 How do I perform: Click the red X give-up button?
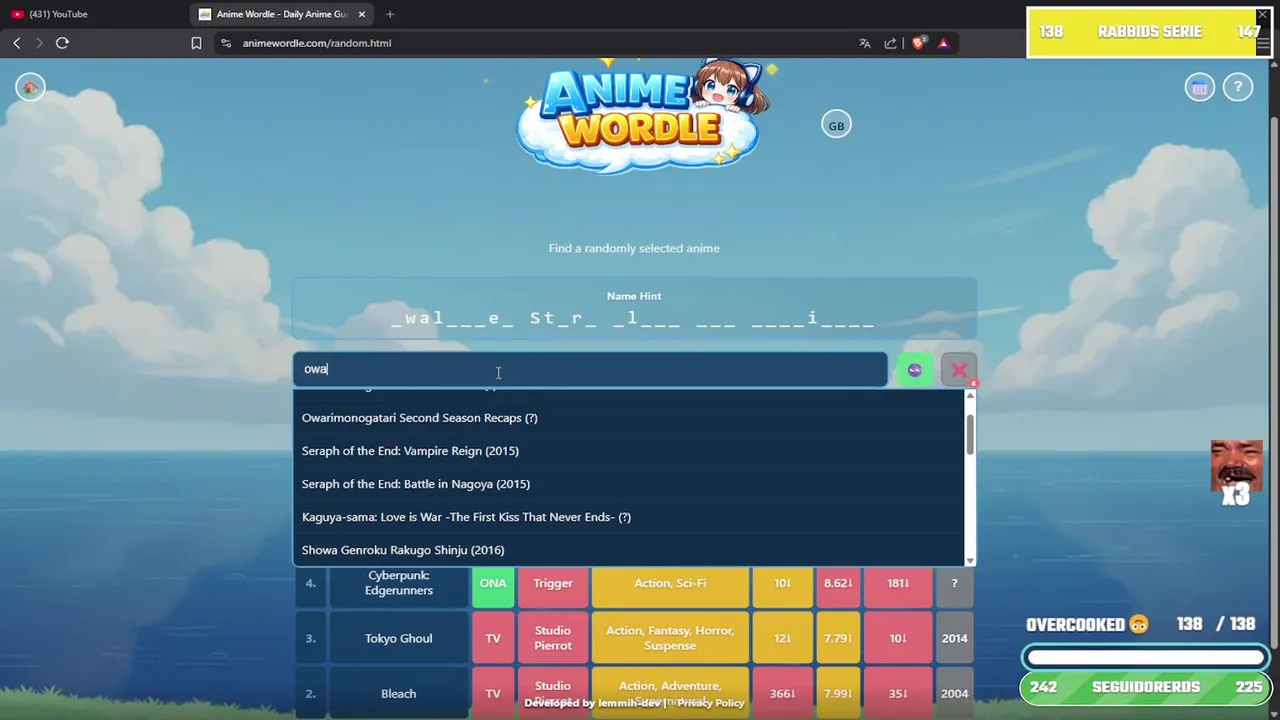pos(959,370)
